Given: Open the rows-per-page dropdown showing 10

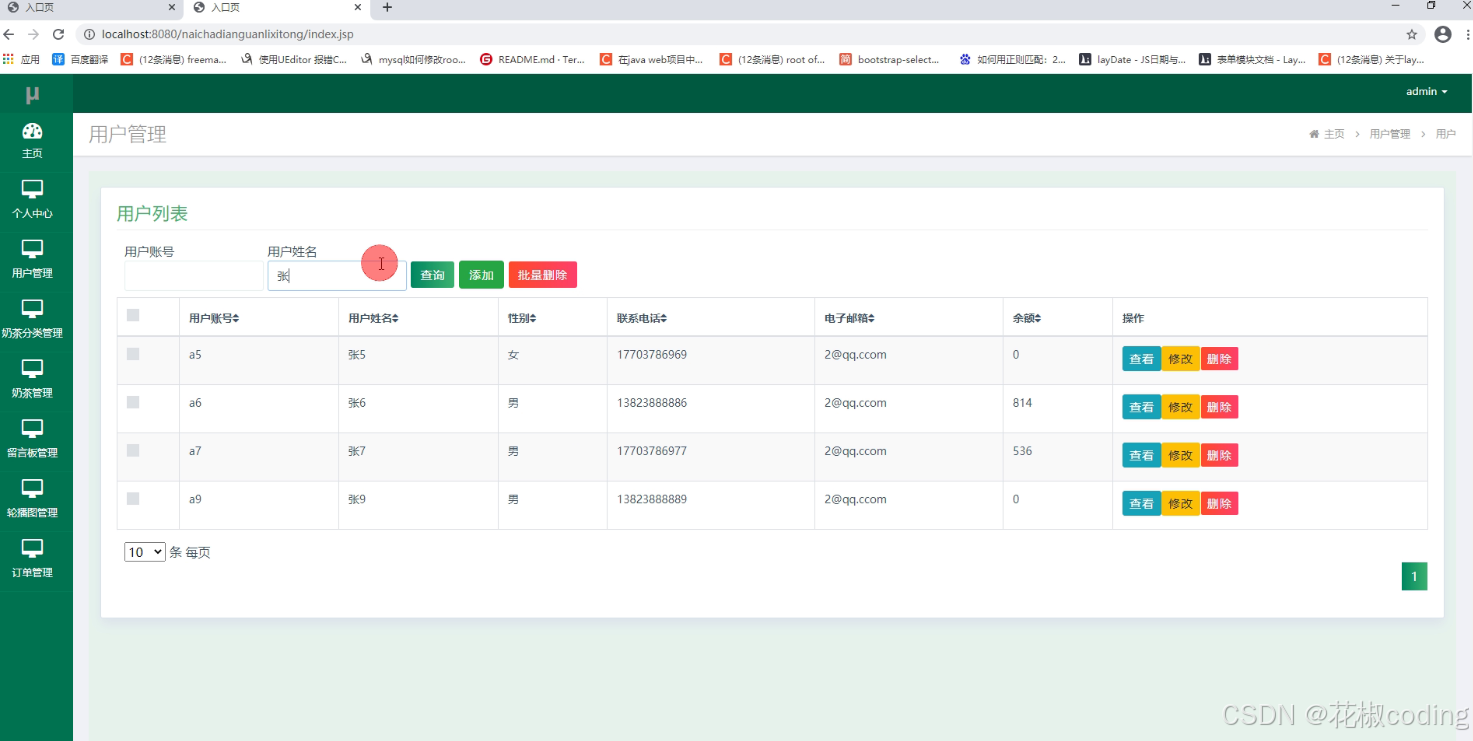Looking at the screenshot, I should (145, 552).
